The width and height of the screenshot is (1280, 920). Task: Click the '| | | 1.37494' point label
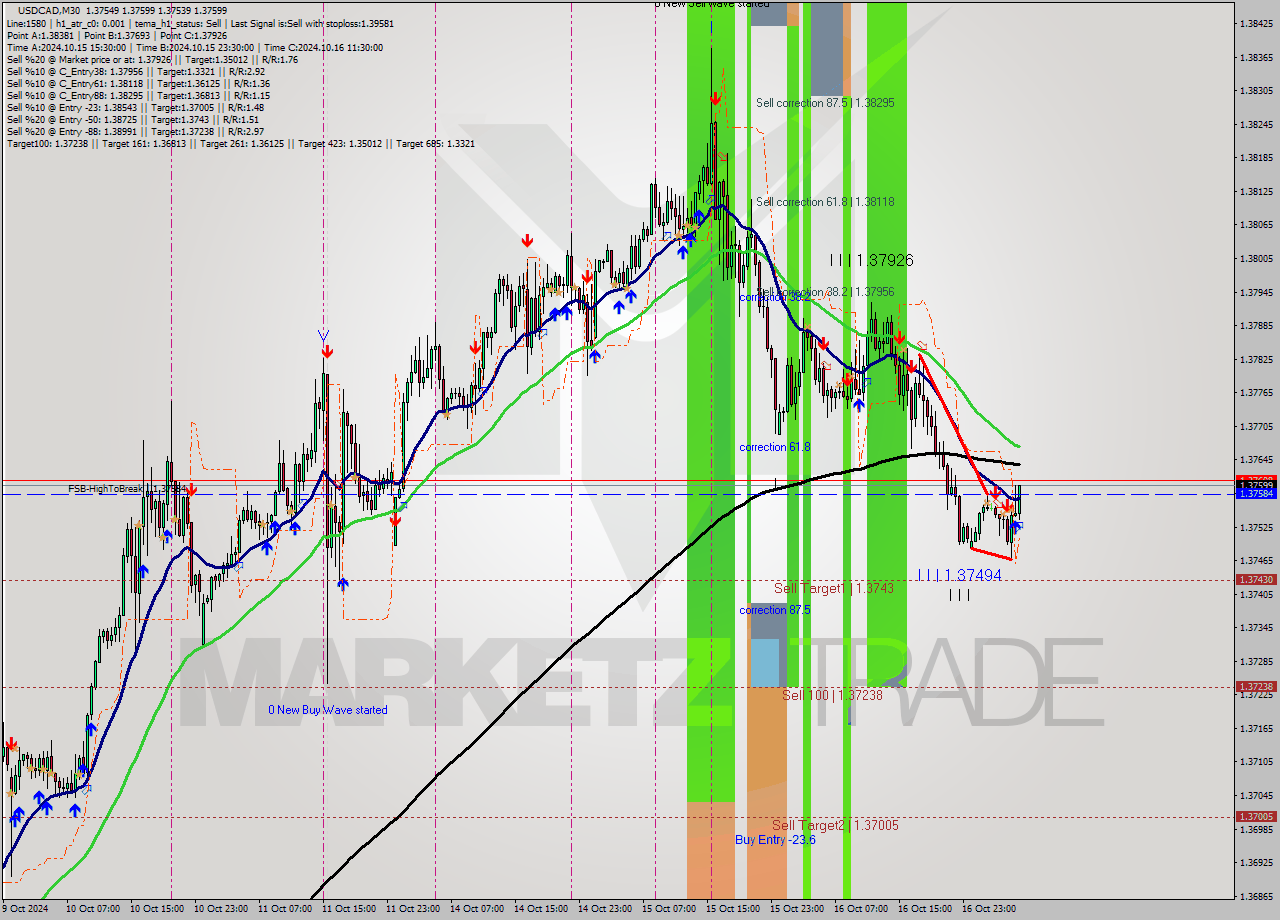pyautogui.click(x=960, y=575)
